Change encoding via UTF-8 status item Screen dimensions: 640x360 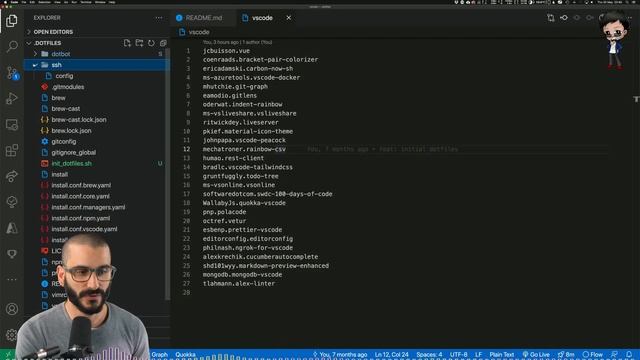click(x=458, y=355)
